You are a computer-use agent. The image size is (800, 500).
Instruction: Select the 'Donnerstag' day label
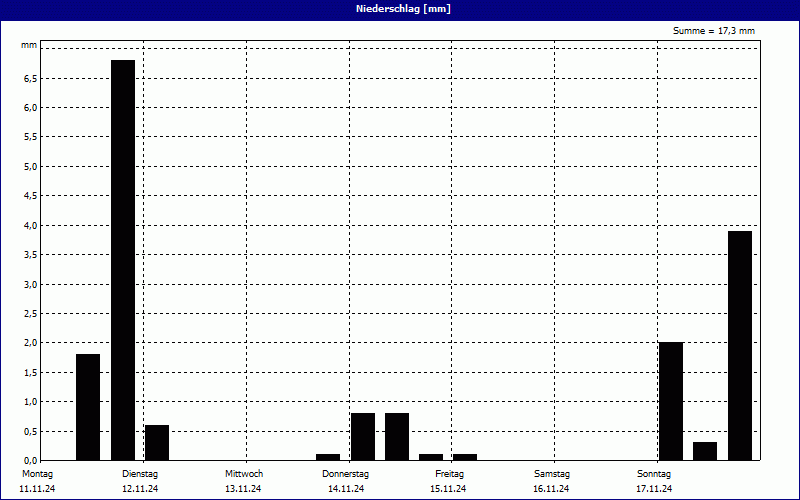pyautogui.click(x=345, y=474)
